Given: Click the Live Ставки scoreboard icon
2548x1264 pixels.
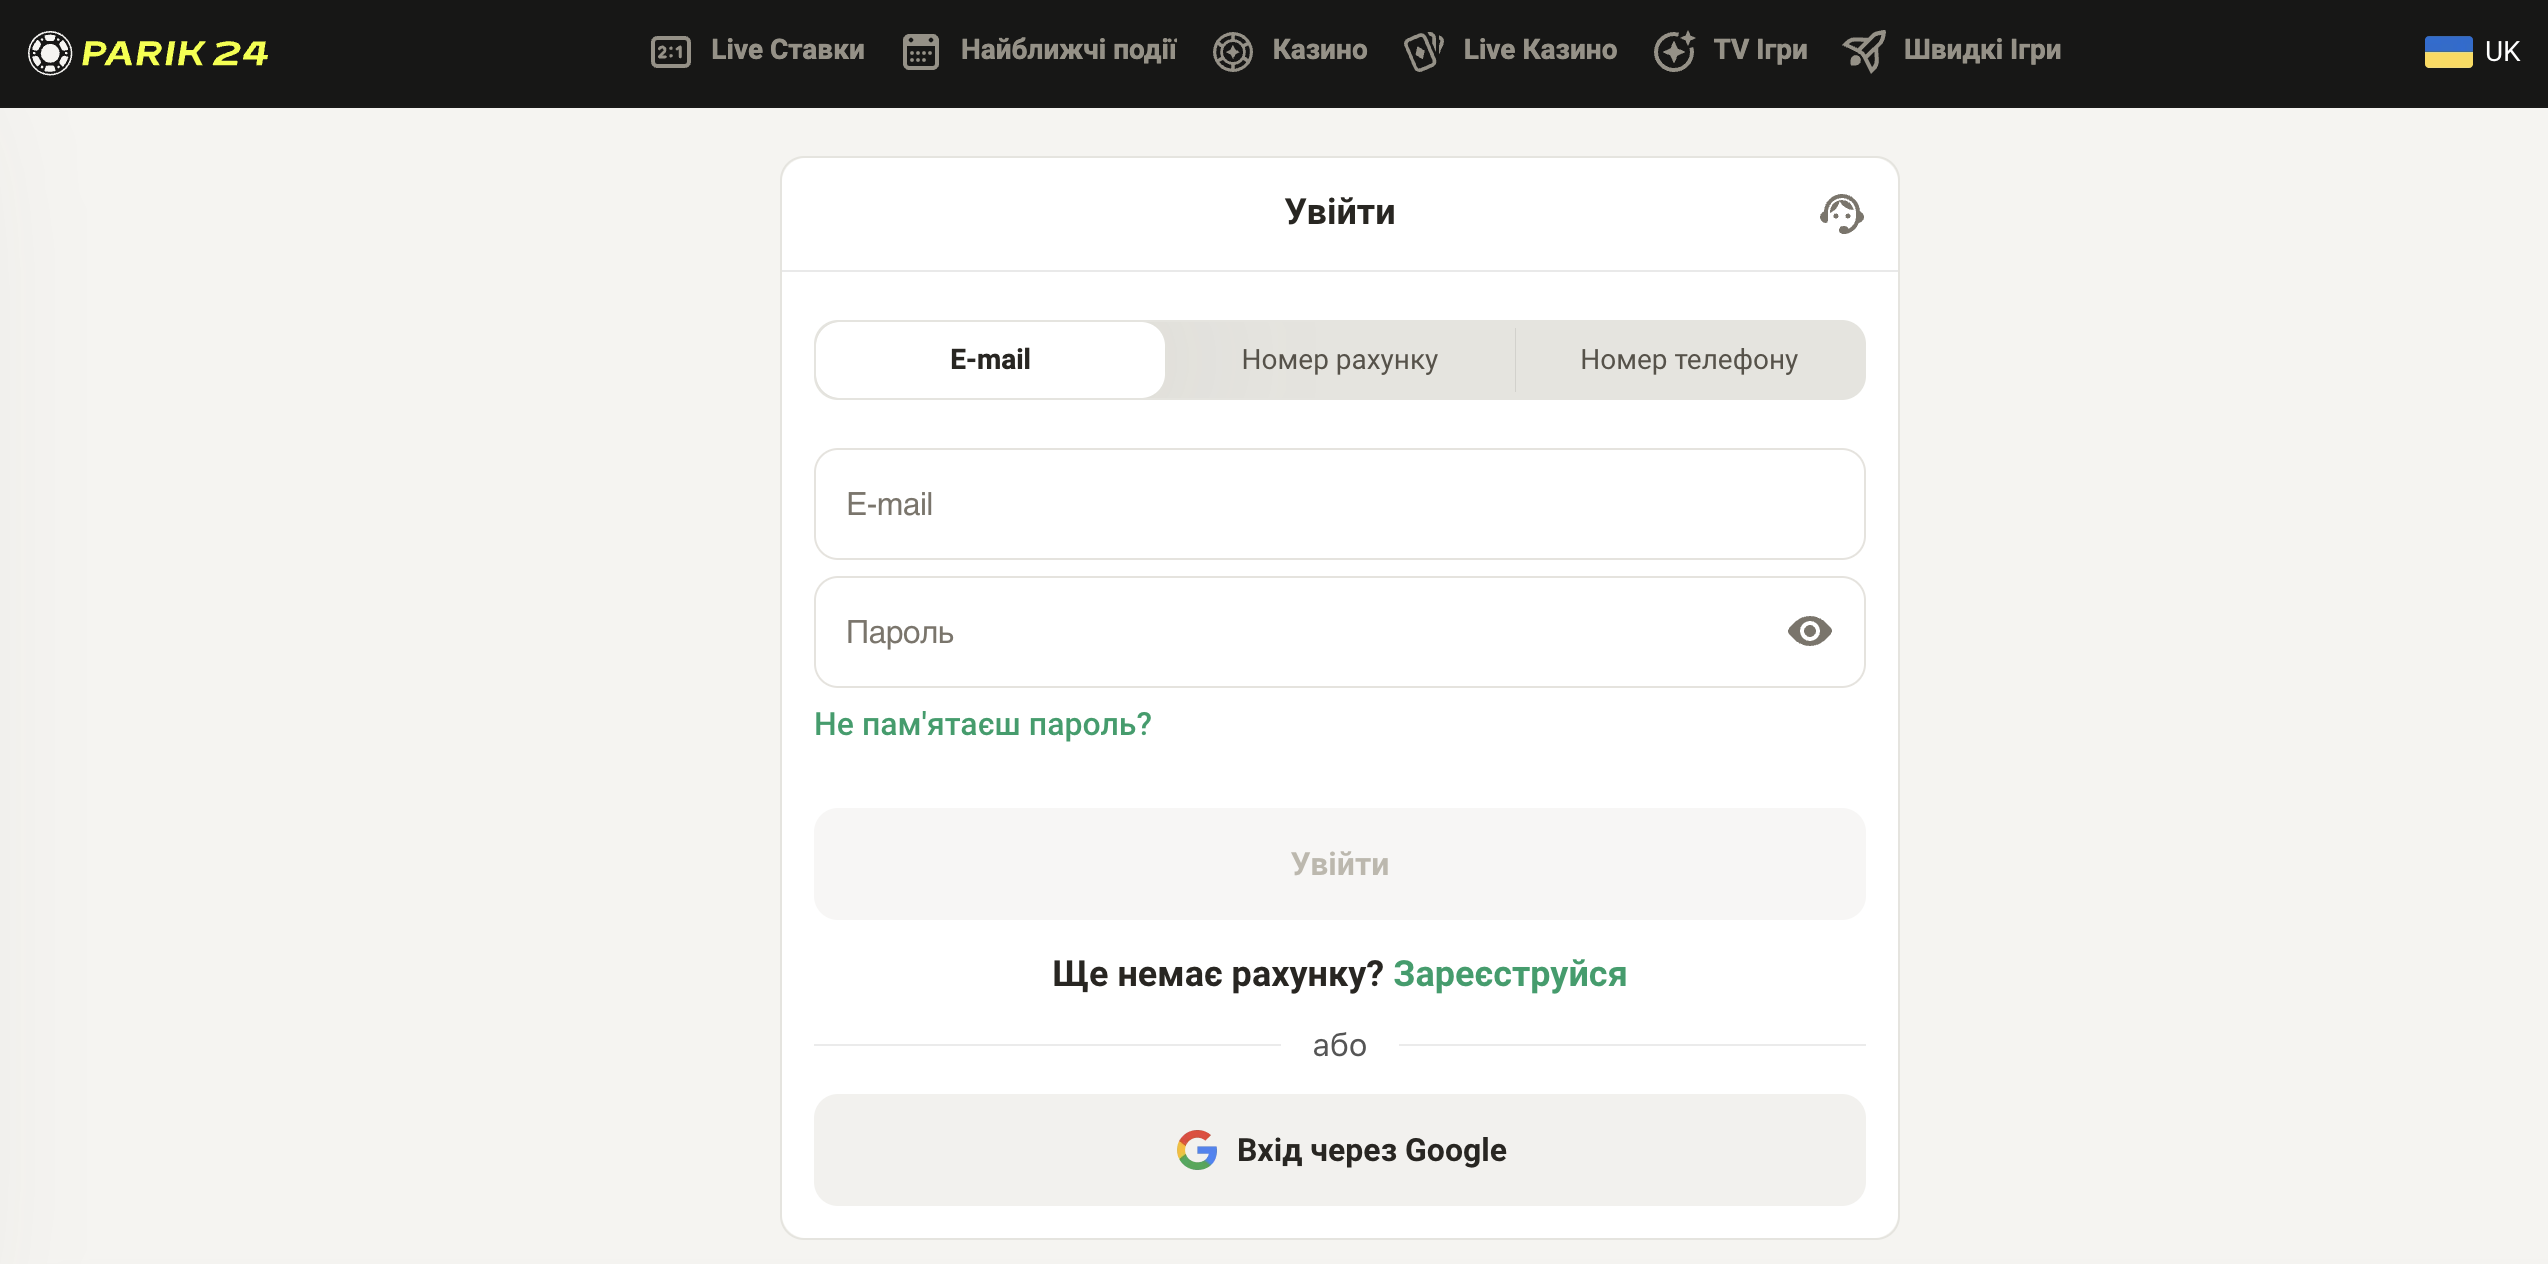Looking at the screenshot, I should tap(670, 51).
